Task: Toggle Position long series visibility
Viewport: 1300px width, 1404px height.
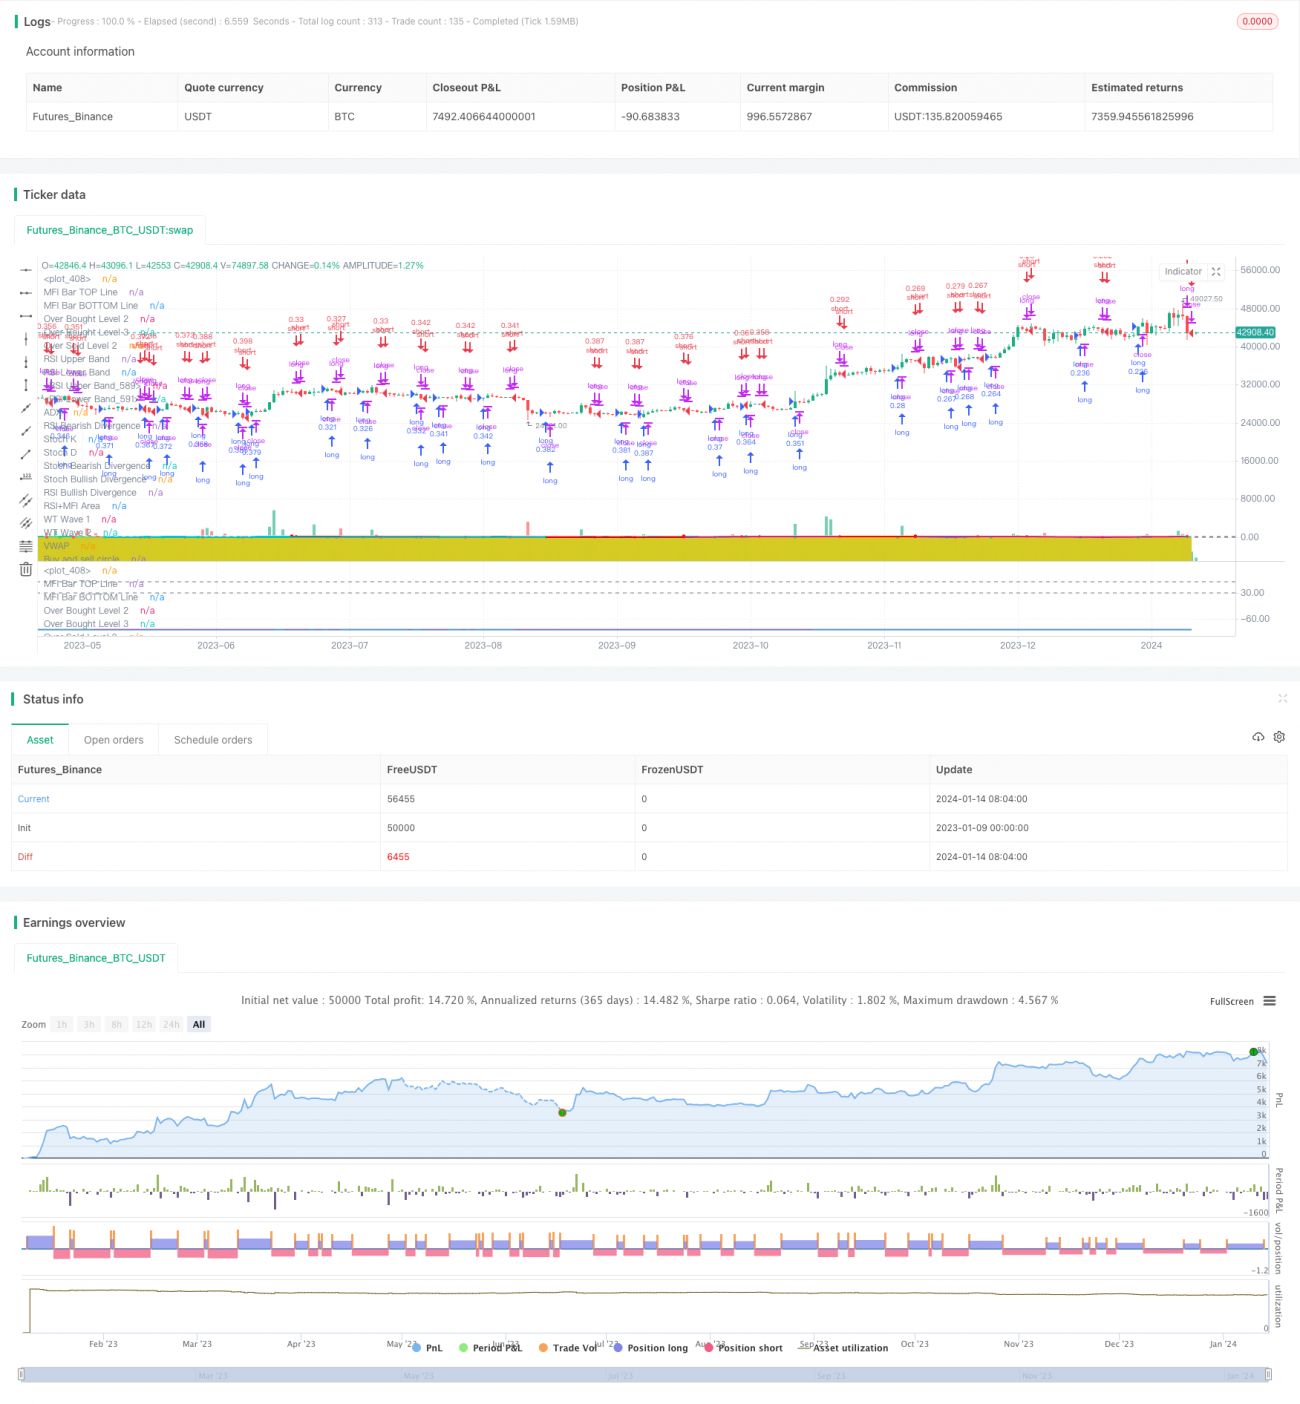Action: tap(649, 1348)
